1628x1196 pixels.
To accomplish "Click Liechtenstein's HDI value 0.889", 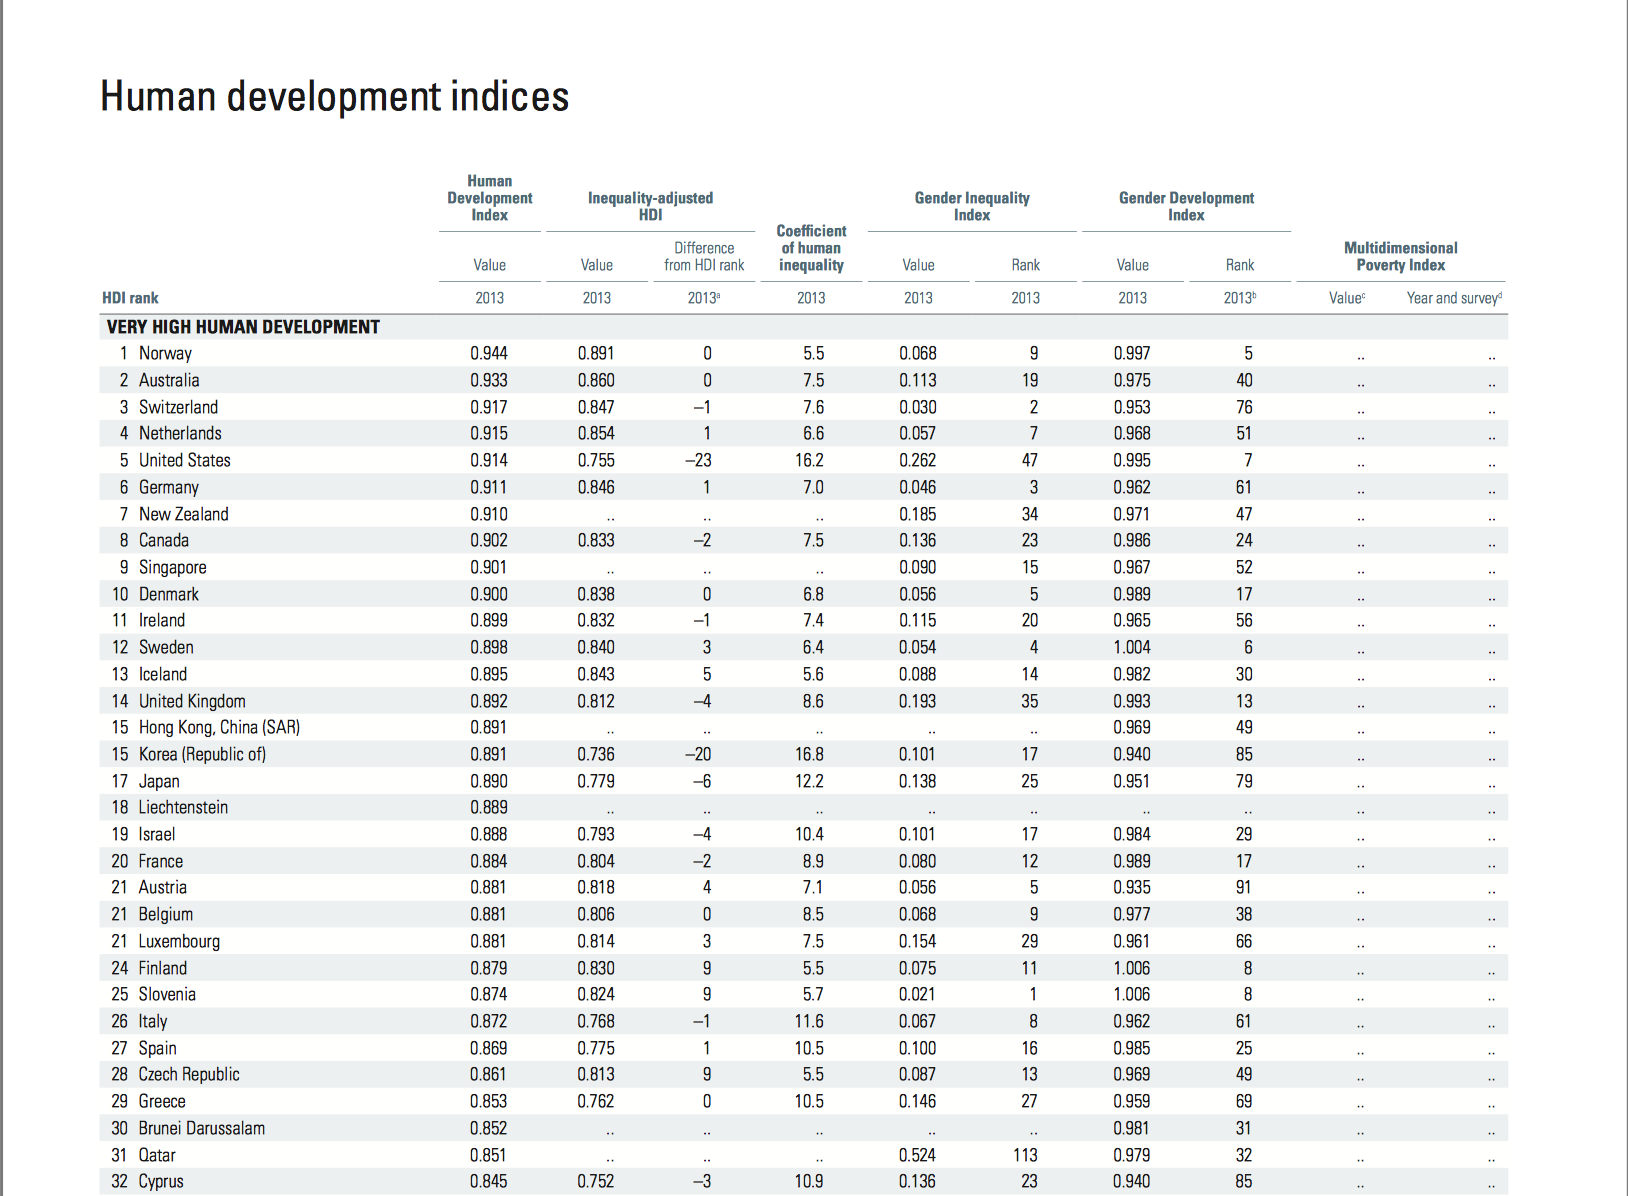I will [x=489, y=807].
